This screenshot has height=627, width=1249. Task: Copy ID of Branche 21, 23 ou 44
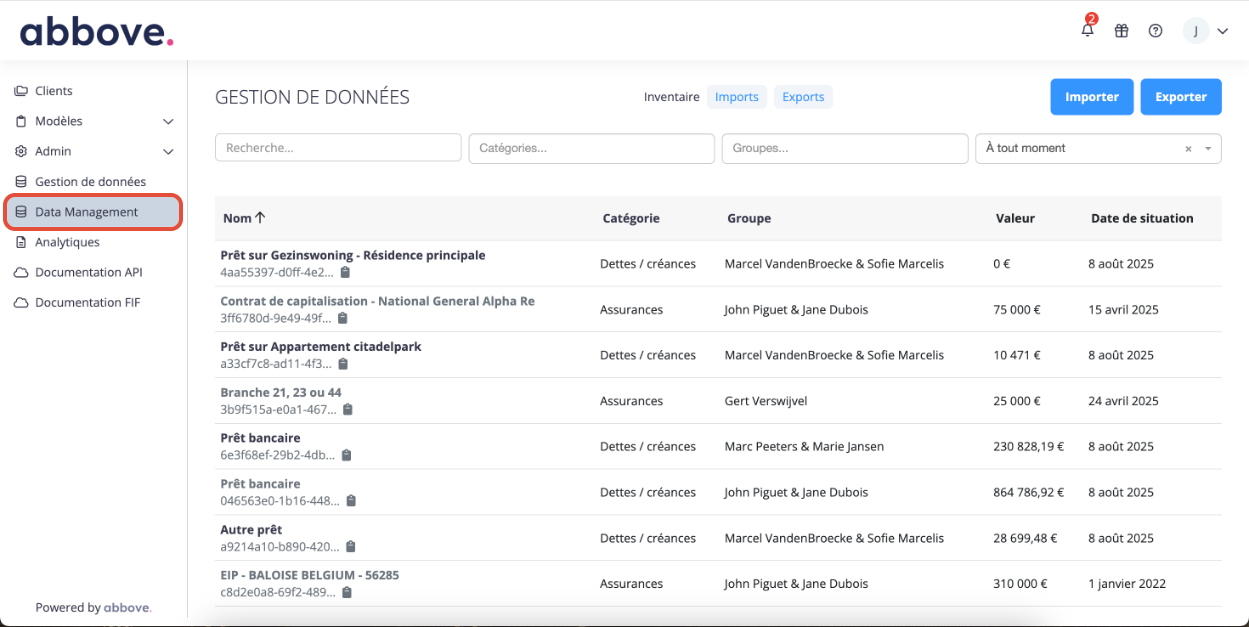tap(348, 409)
